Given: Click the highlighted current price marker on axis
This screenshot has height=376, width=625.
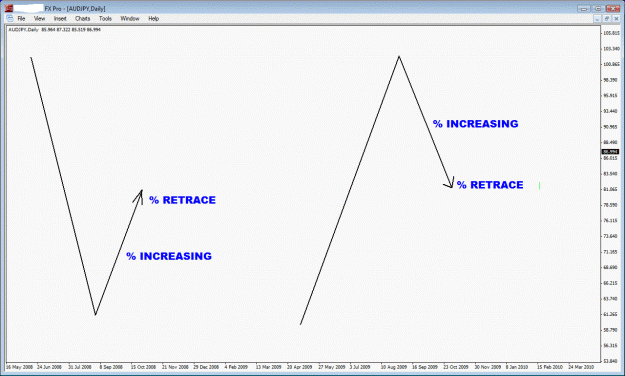Looking at the screenshot, I should pos(610,152).
